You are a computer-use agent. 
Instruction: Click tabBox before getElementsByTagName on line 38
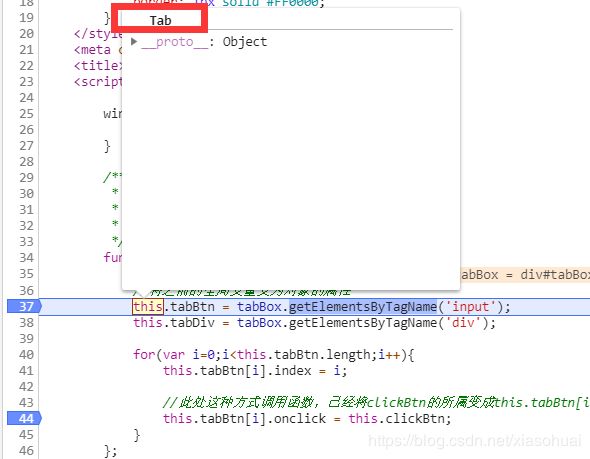[x=259, y=323]
